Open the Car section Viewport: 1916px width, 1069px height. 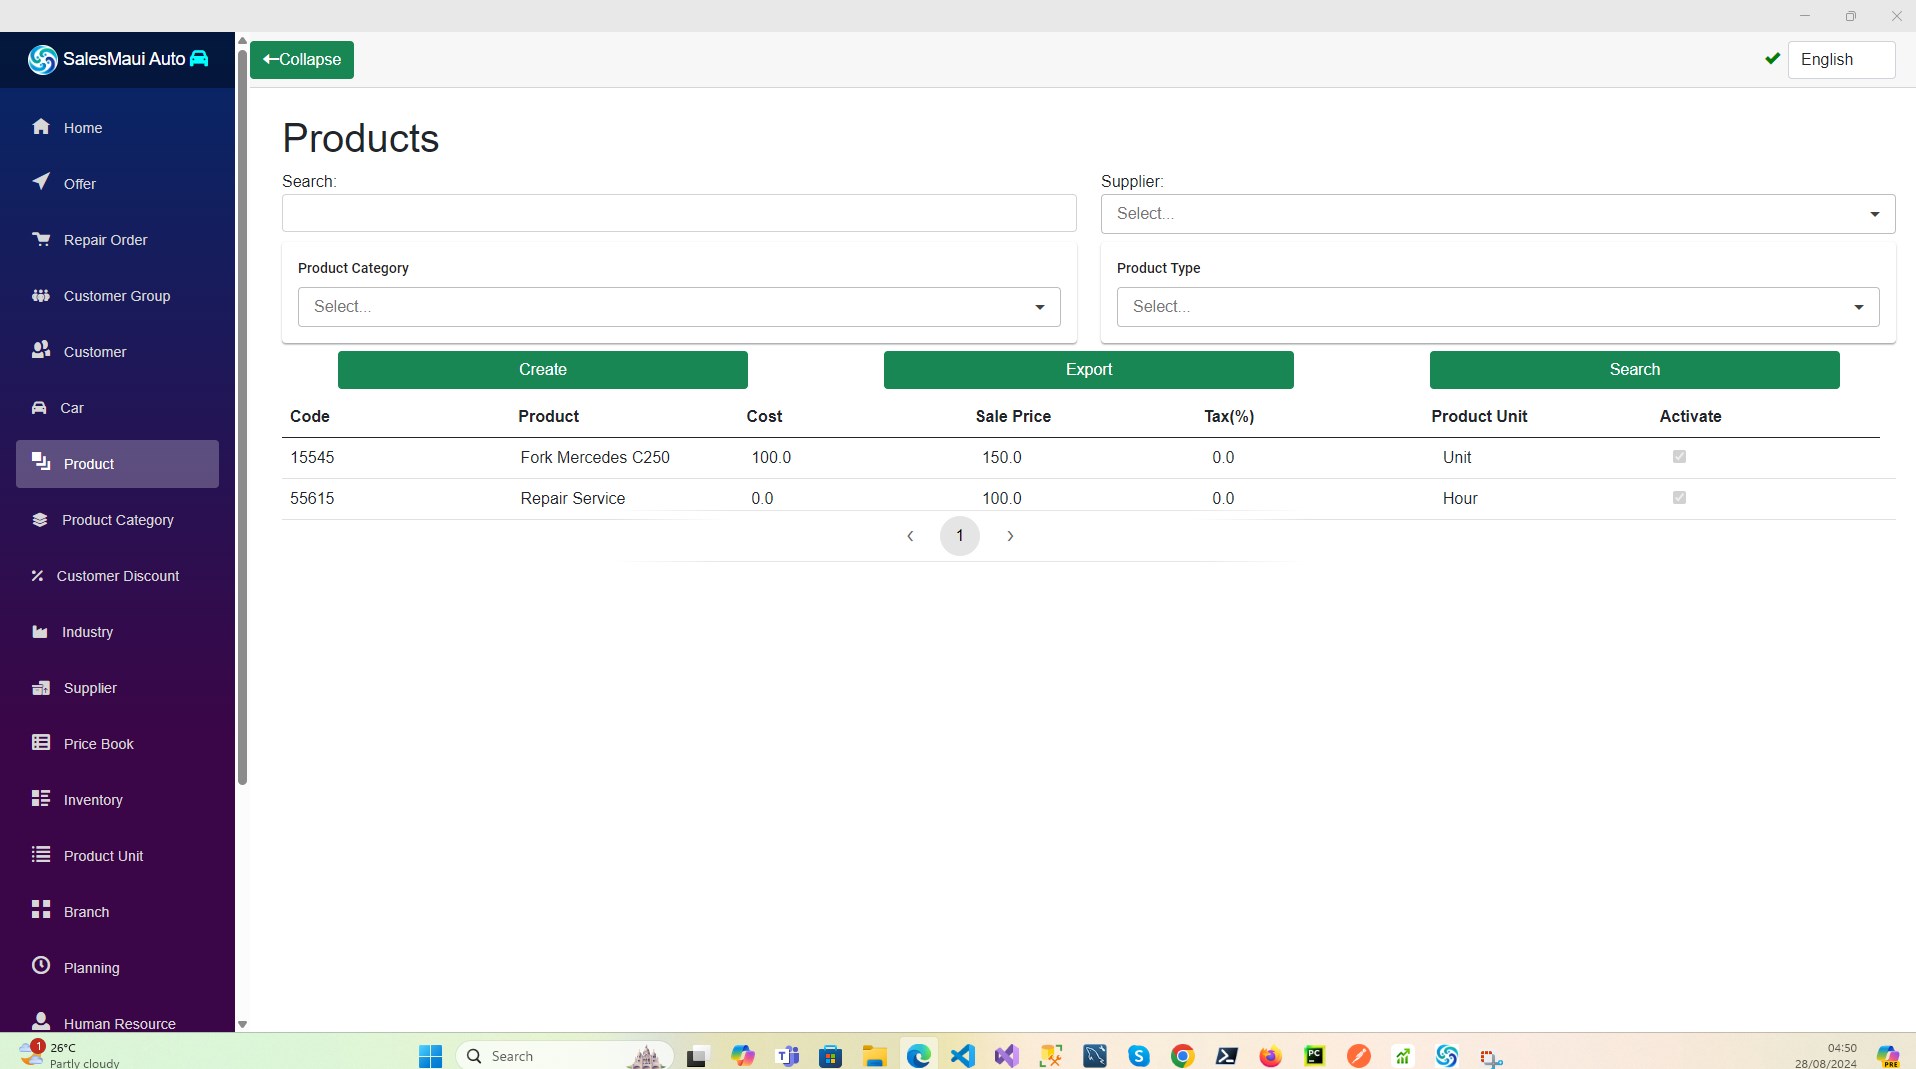tap(117, 408)
